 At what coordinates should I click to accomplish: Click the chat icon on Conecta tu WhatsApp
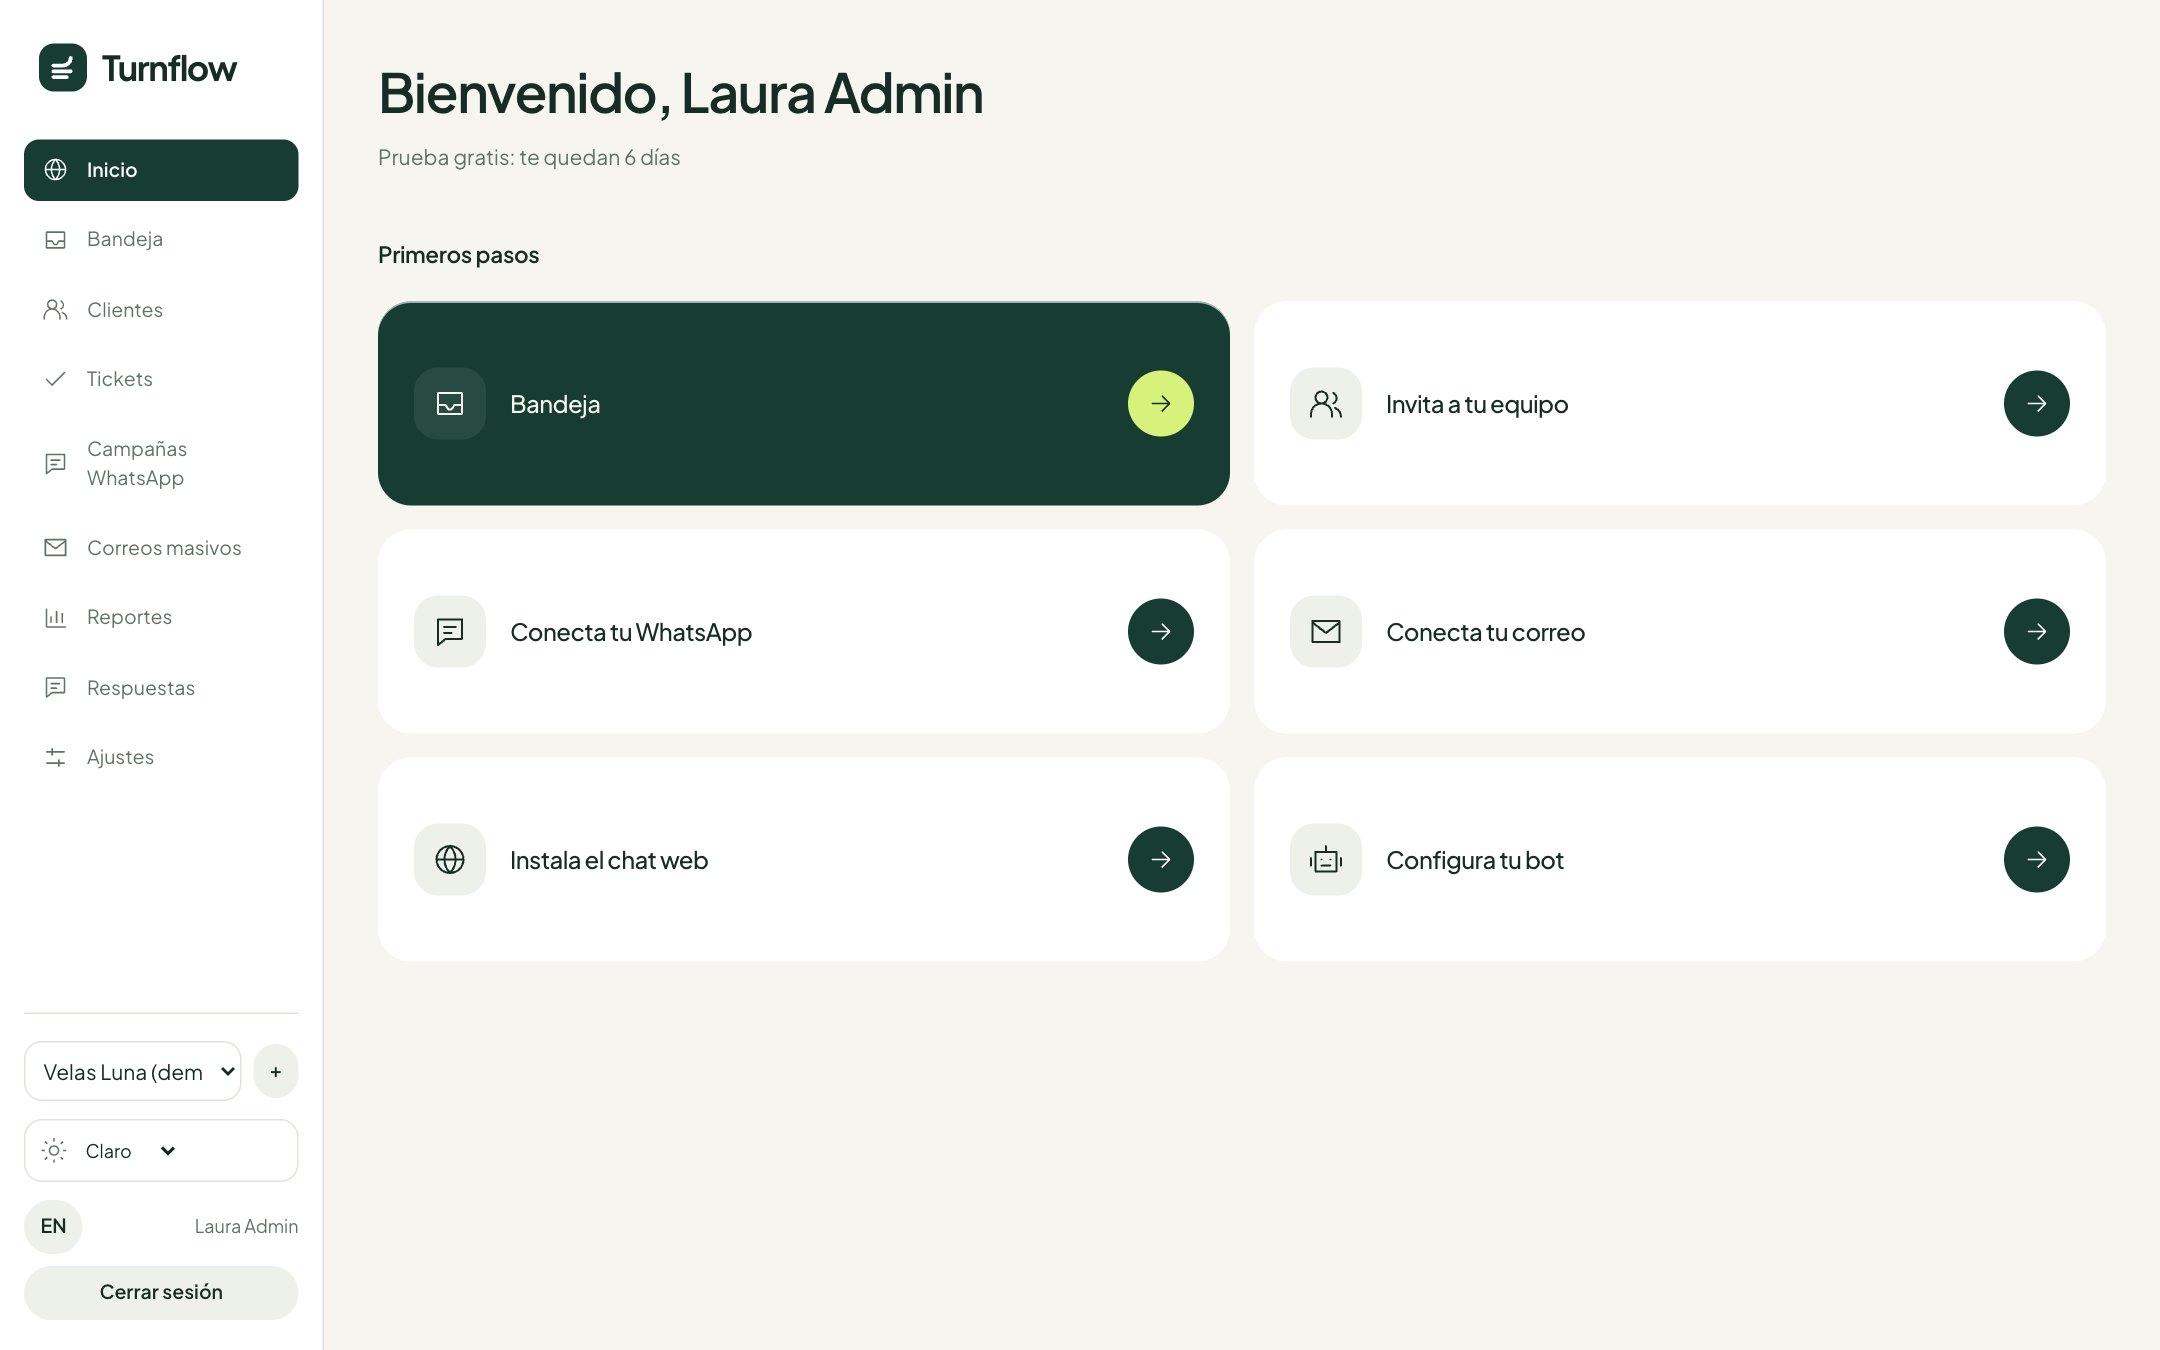click(450, 632)
